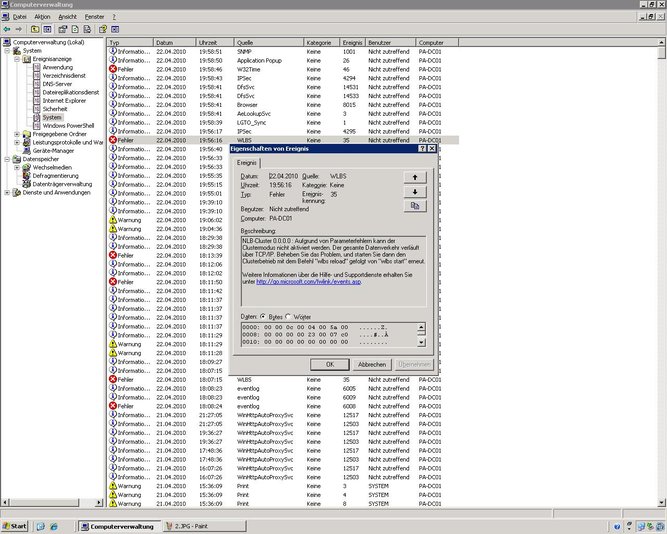Open the Fenster menu
Viewport: 667px width, 534px height.
pyautogui.click(x=94, y=17)
